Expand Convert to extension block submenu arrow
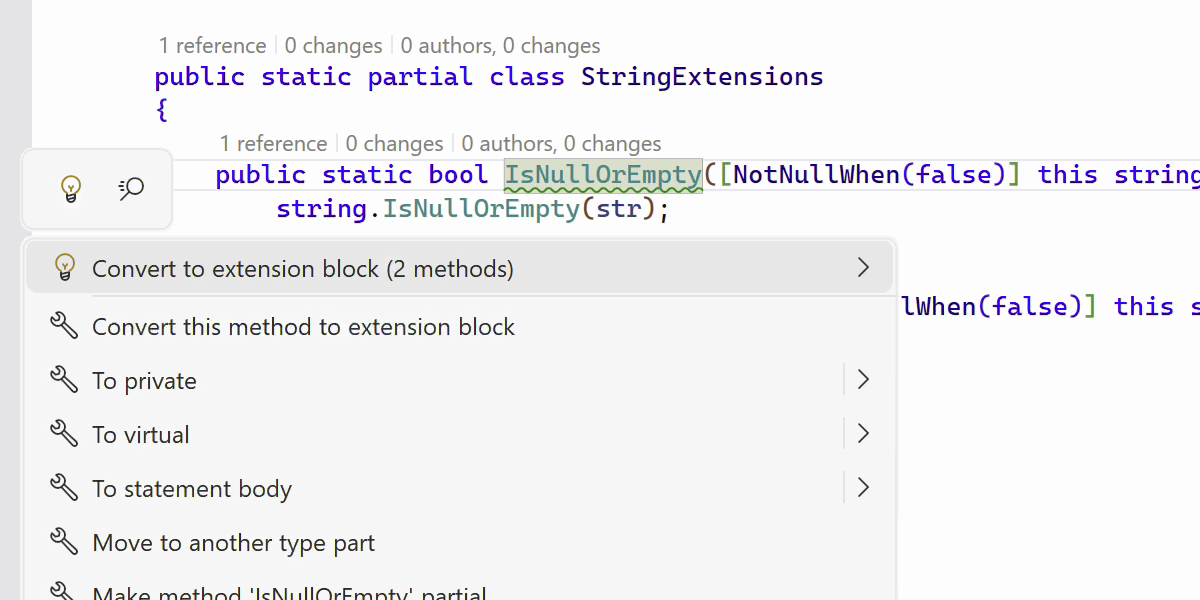Image resolution: width=1200 pixels, height=600 pixels. 863,268
